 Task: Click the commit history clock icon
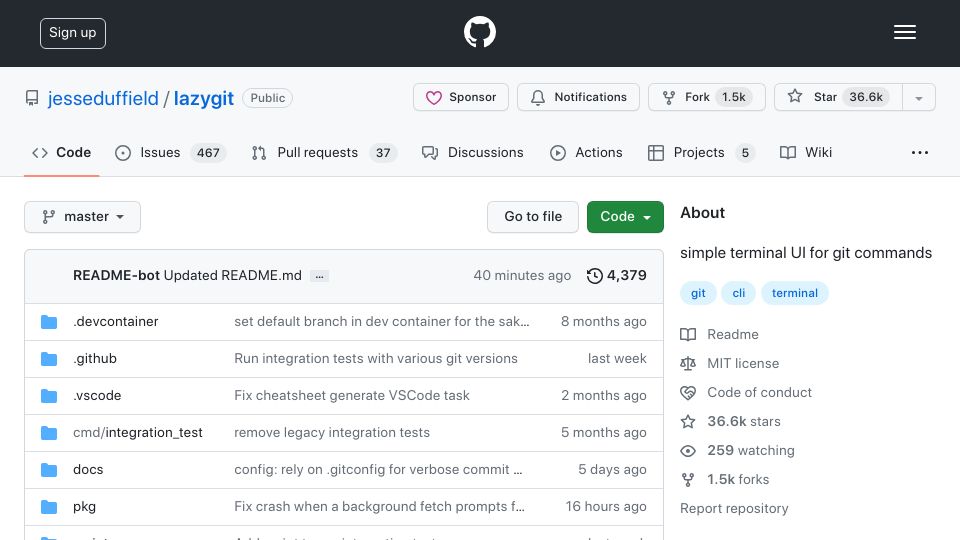tap(594, 276)
